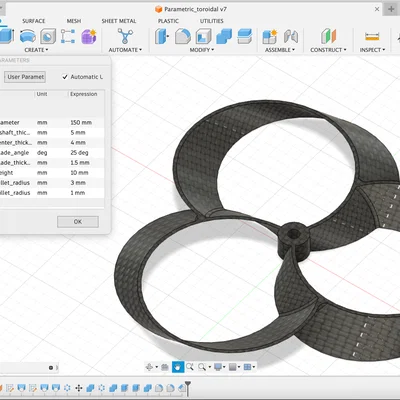
Task: Select the Combine tool icon
Action: 224,36
